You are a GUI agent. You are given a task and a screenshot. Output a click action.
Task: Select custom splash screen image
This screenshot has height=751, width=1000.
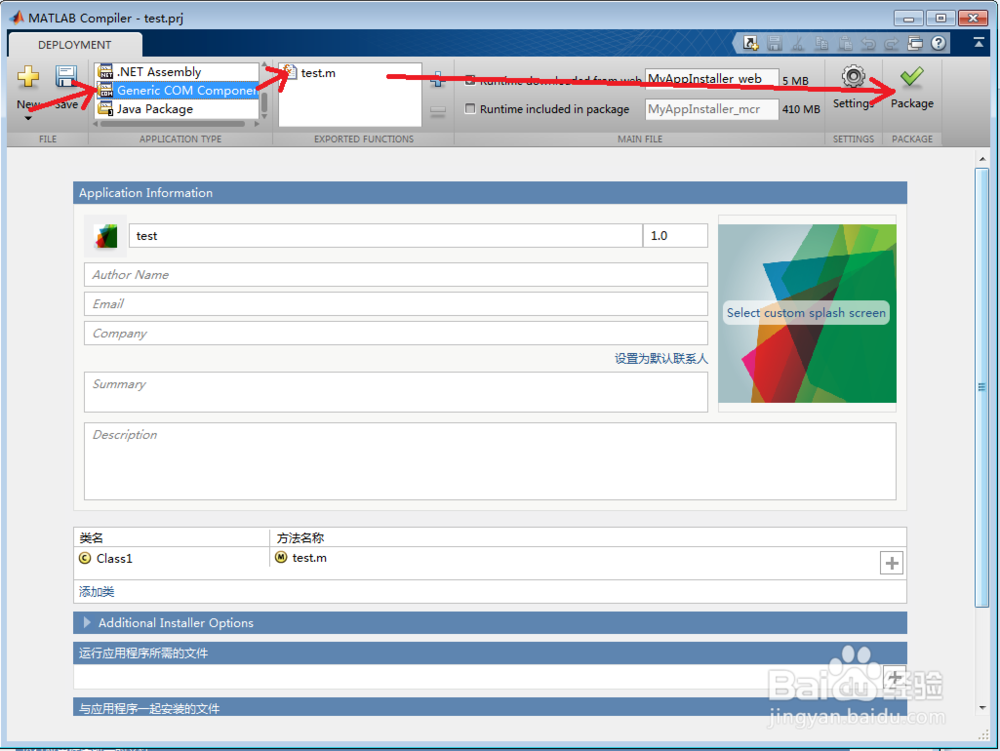tap(807, 313)
